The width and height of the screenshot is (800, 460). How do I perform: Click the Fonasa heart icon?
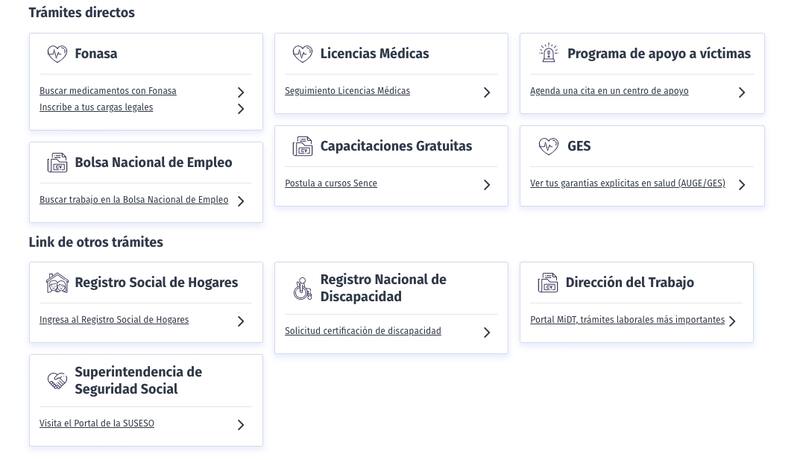pos(57,54)
